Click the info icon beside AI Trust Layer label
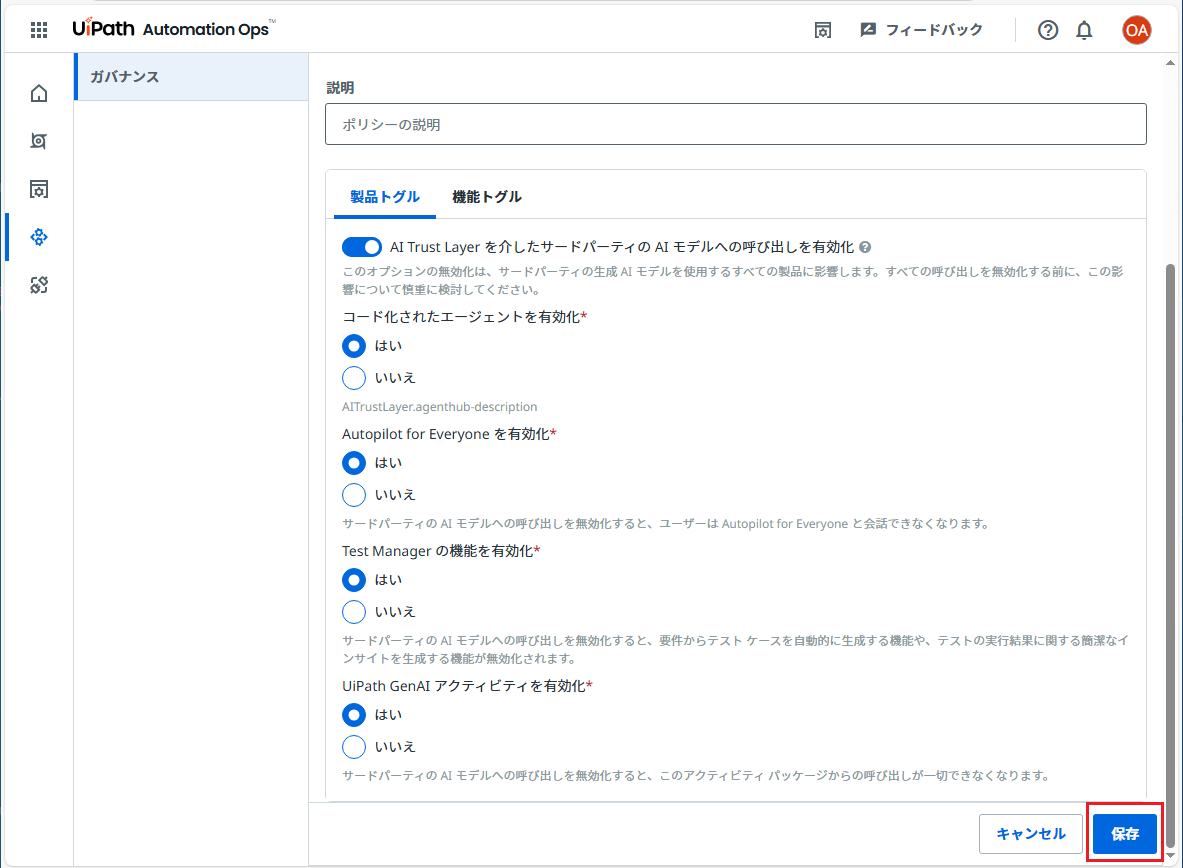 865,247
